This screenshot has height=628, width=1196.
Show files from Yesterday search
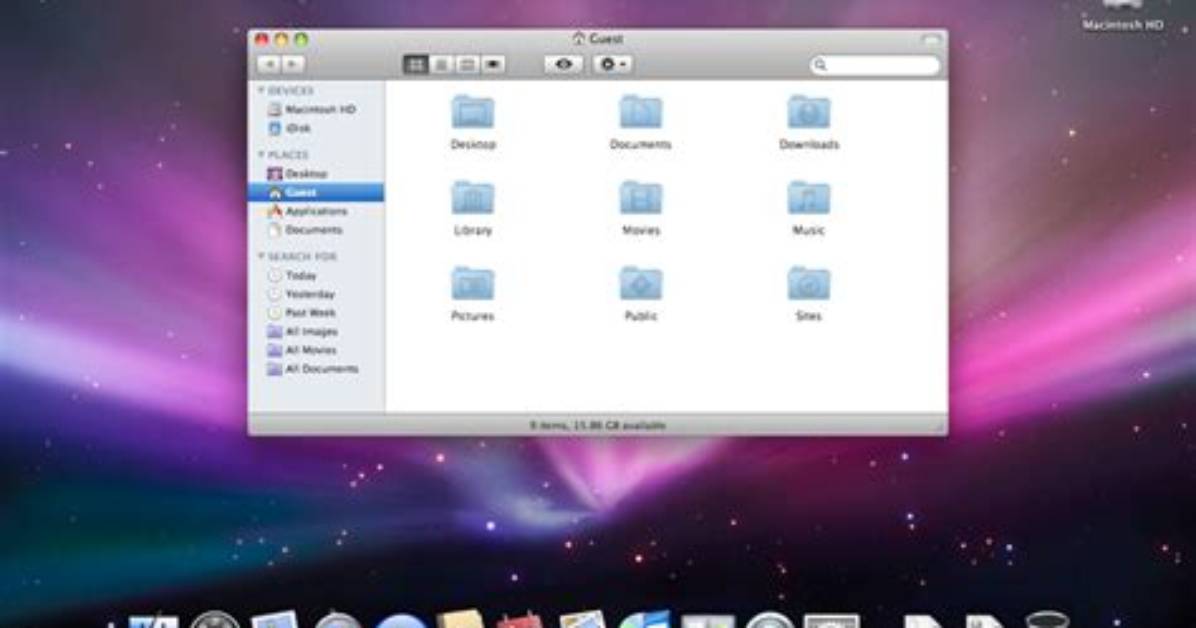pyautogui.click(x=316, y=294)
